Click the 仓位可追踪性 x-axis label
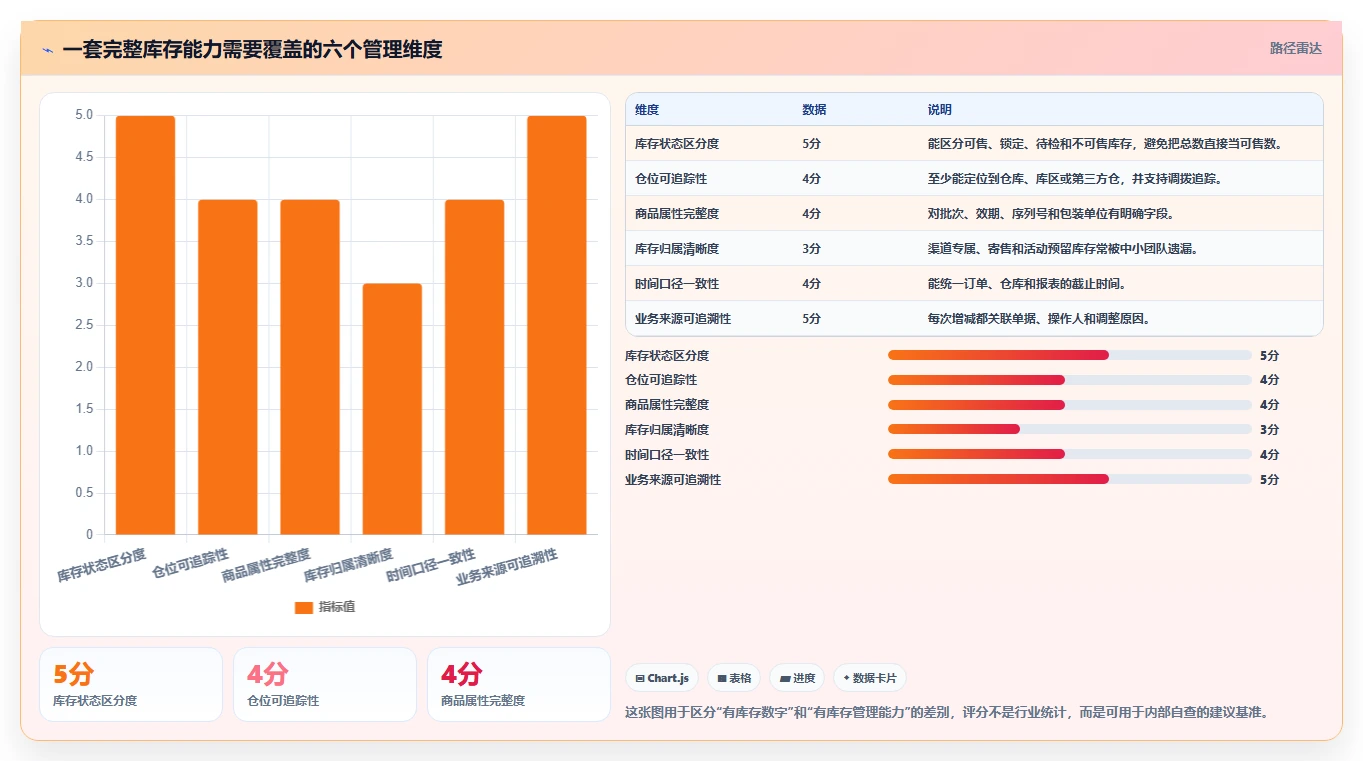This screenshot has width=1363, height=761. point(191,563)
